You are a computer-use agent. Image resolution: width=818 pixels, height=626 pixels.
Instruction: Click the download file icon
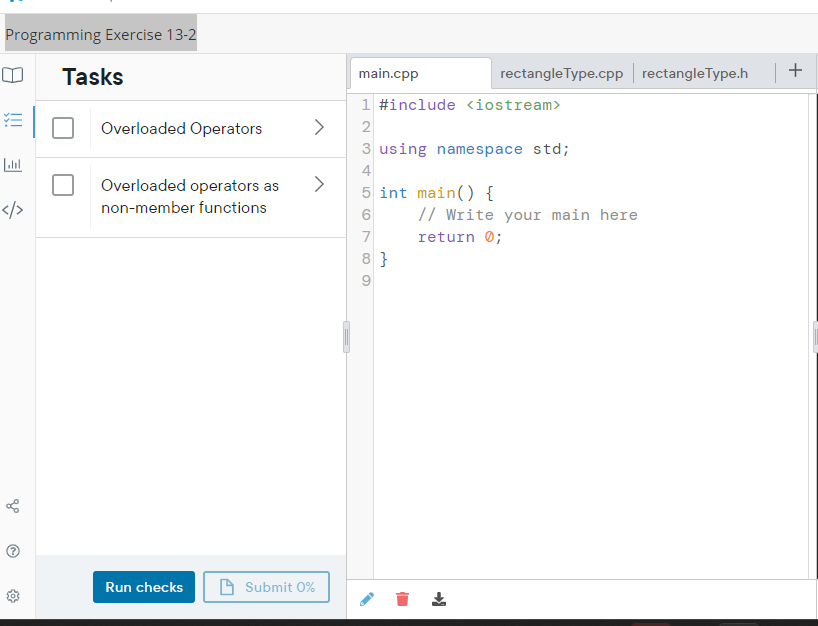coord(439,599)
